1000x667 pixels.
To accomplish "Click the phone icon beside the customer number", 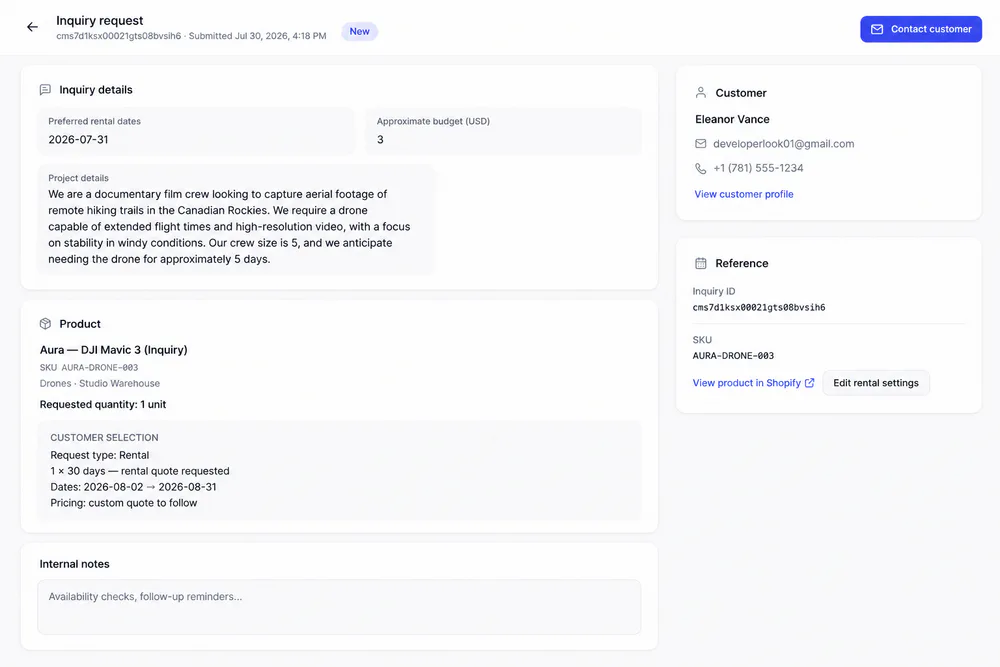I will point(701,168).
